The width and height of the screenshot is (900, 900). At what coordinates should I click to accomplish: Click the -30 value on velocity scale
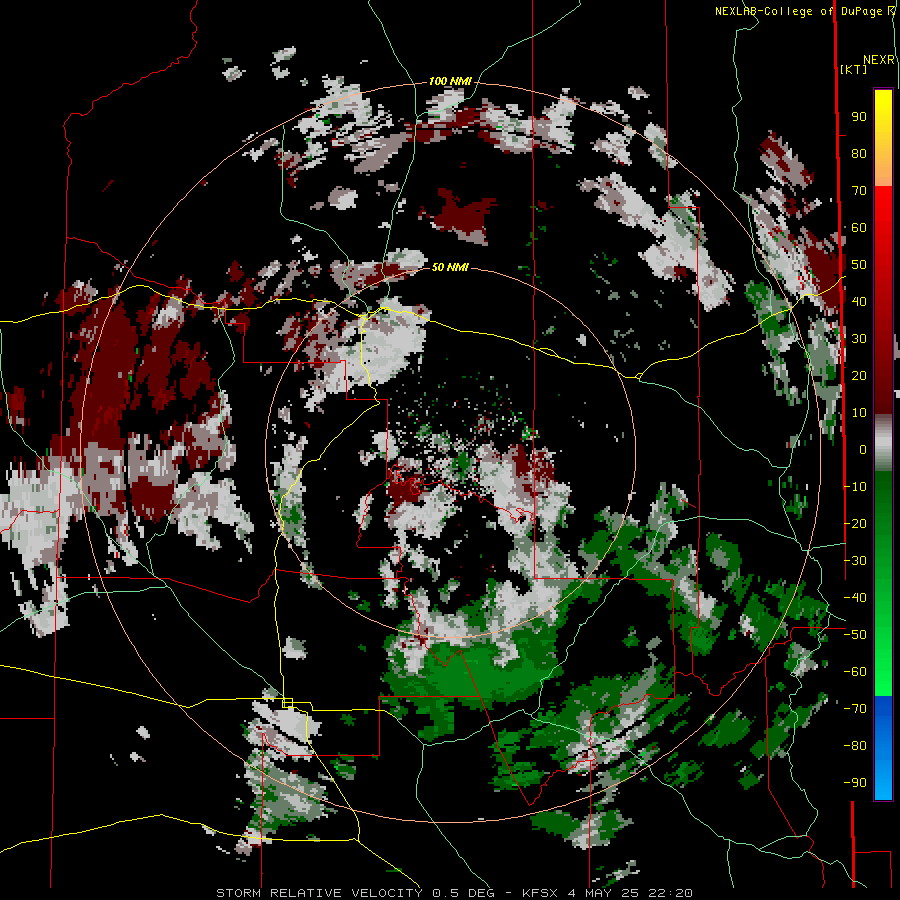click(855, 561)
